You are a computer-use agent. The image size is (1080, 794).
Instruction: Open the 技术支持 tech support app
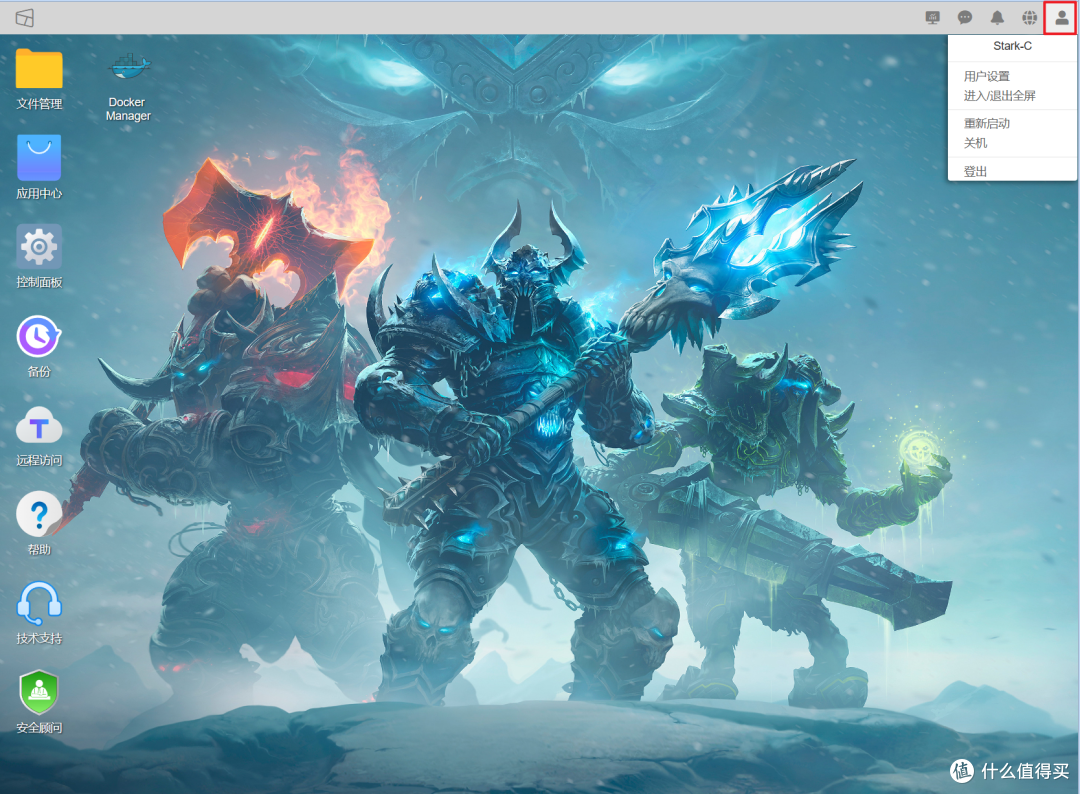pyautogui.click(x=39, y=603)
